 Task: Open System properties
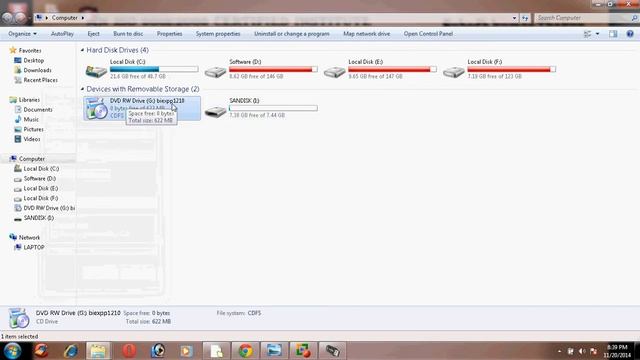click(x=218, y=34)
